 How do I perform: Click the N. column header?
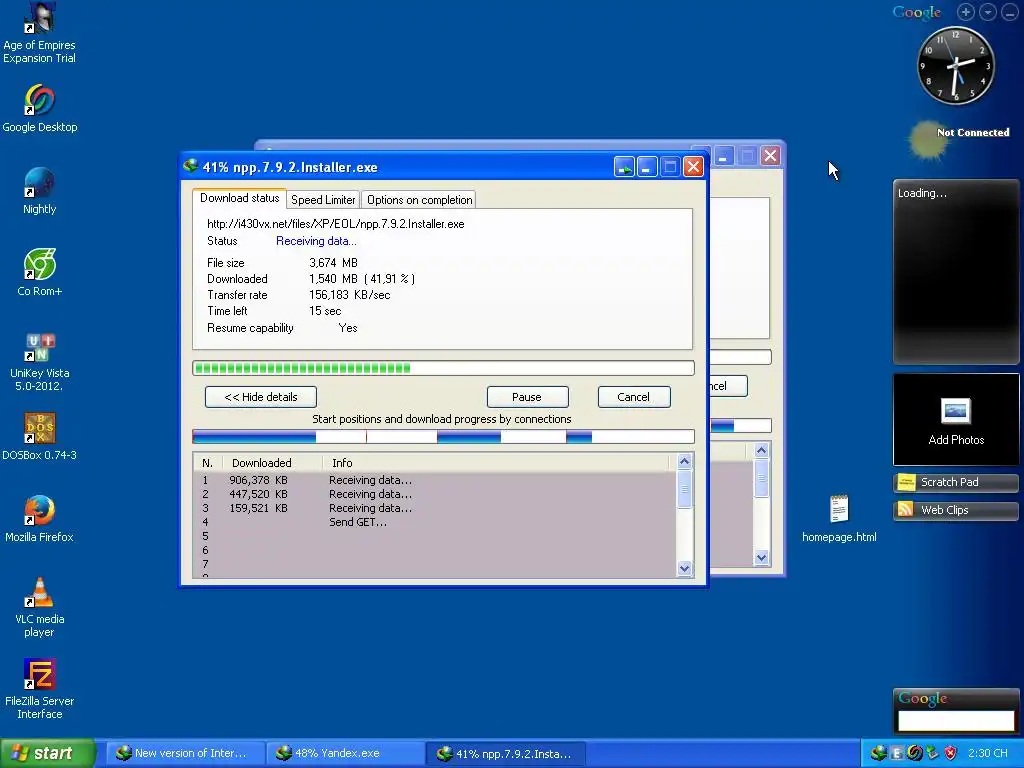tap(208, 463)
